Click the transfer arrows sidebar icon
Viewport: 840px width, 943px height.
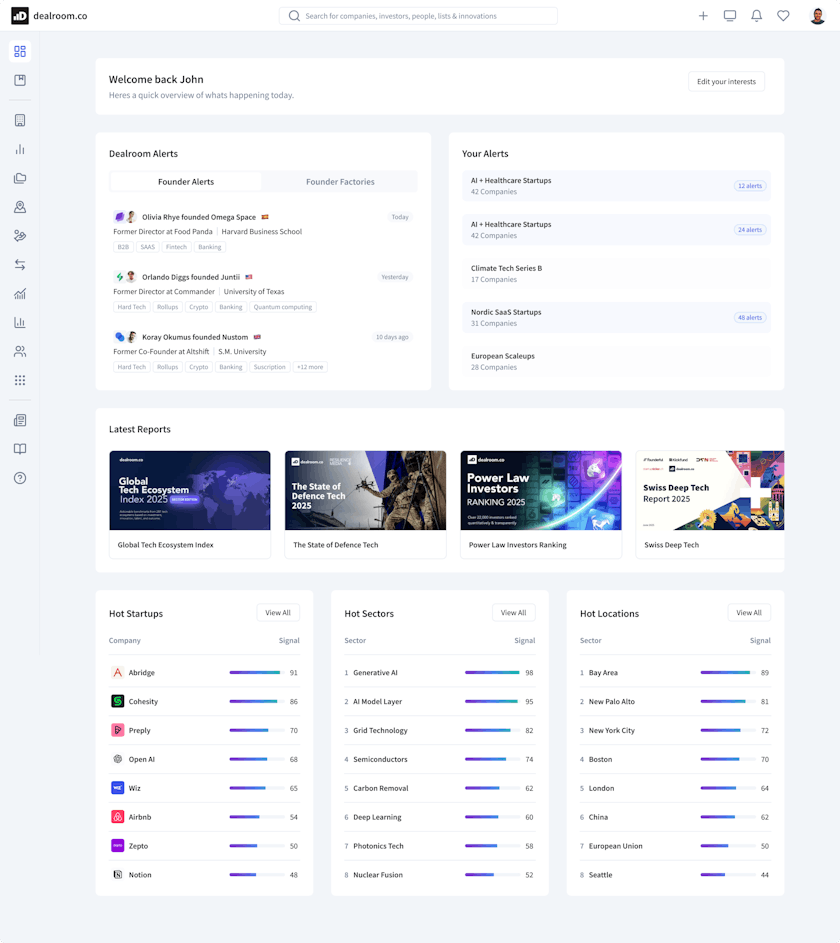click(20, 265)
